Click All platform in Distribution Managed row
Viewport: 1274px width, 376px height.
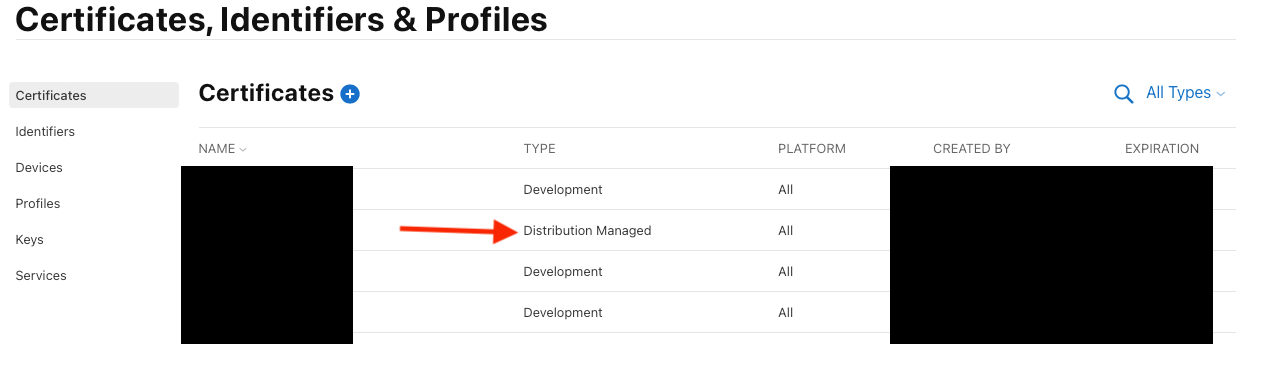pos(785,231)
